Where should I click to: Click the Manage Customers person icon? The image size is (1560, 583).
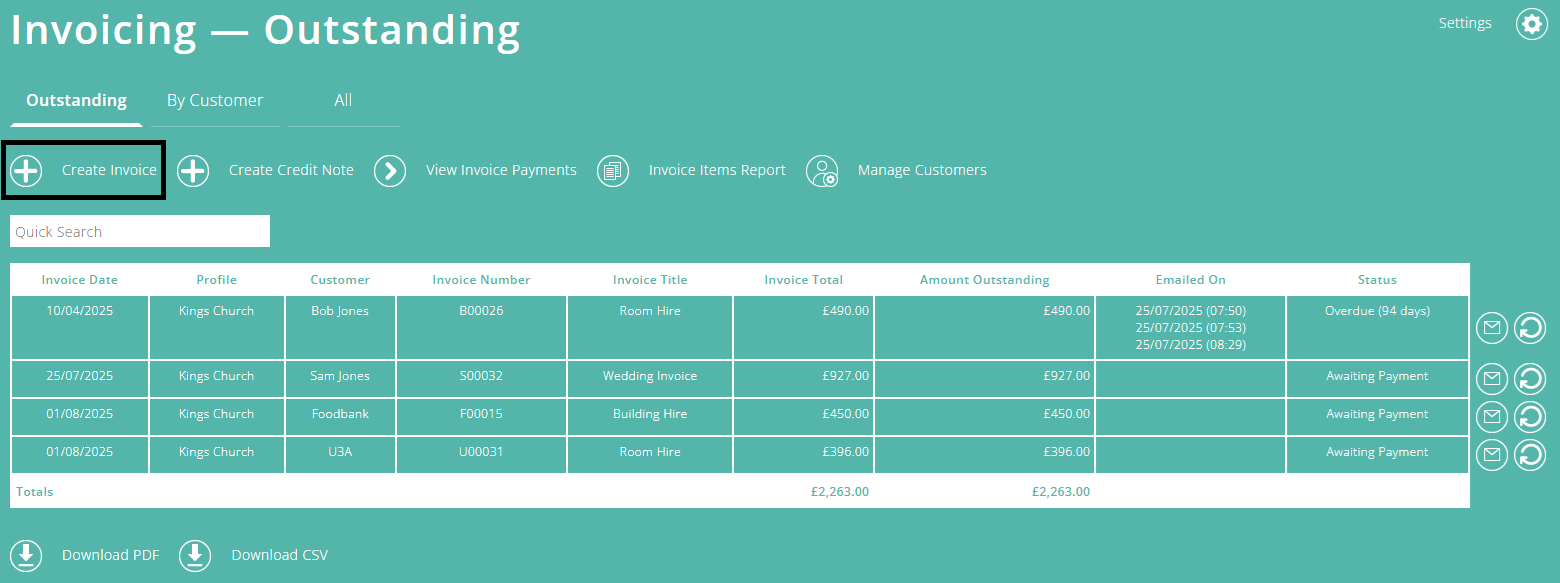[x=822, y=171]
